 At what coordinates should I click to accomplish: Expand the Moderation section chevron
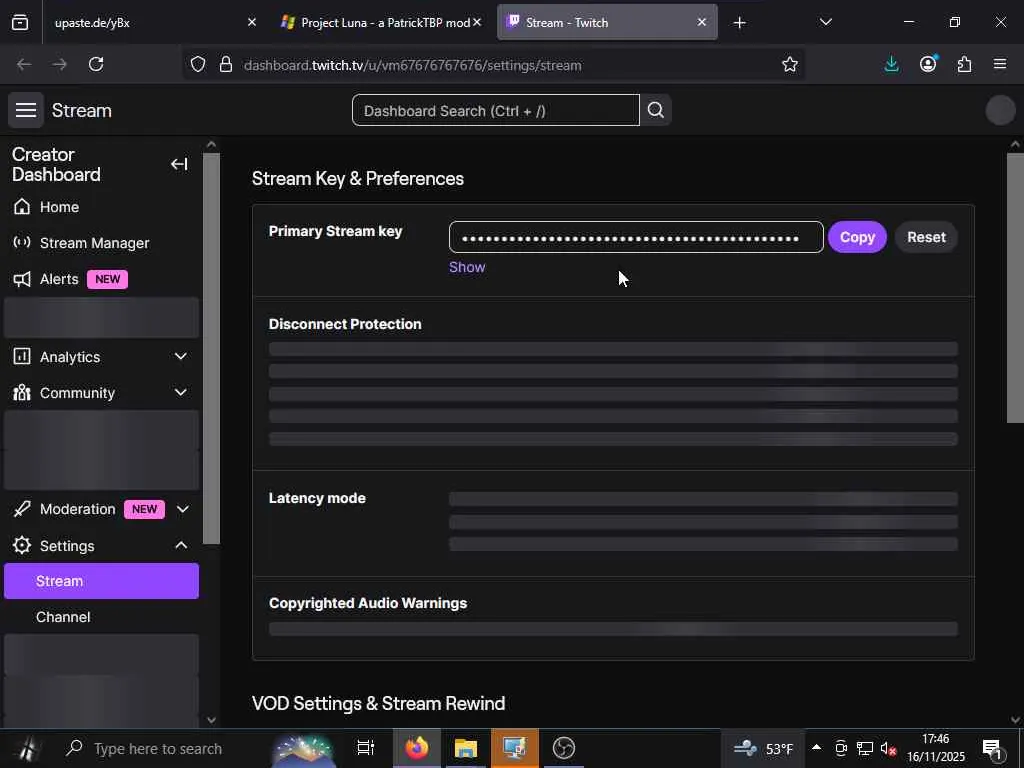(183, 509)
